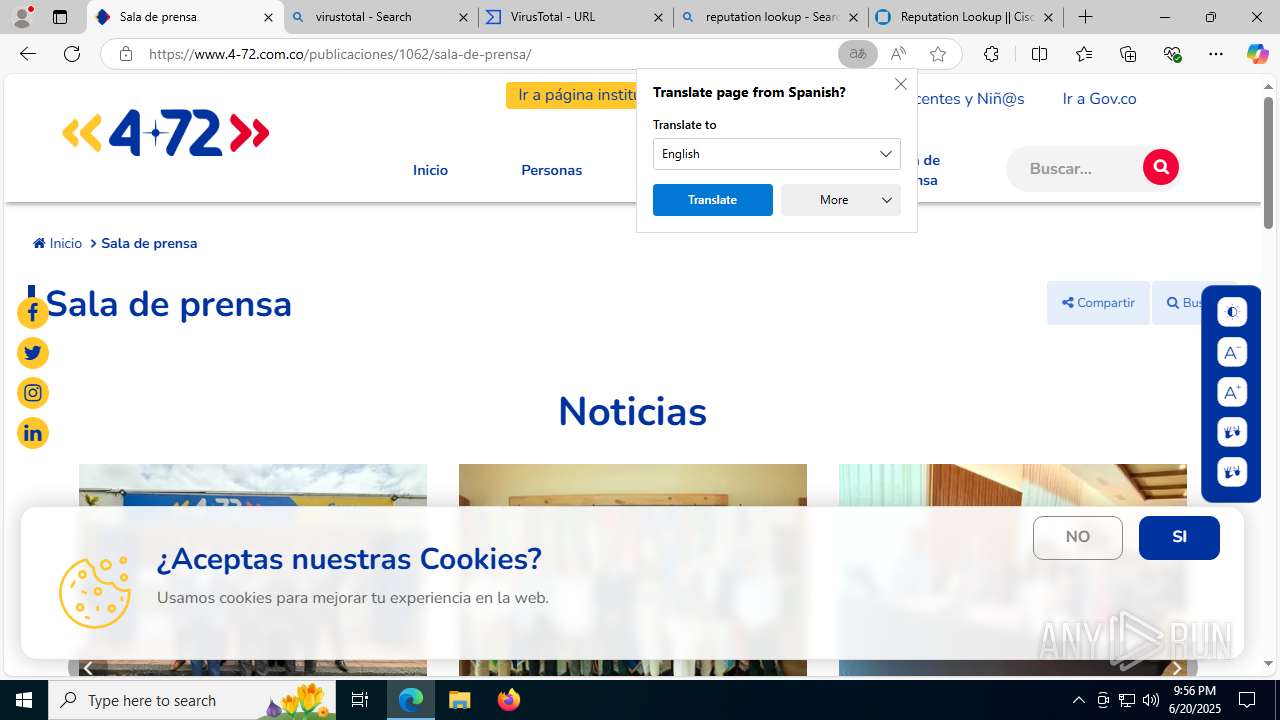Increase font size with A+ icon
Screen dimensions: 1280x720
[x=1232, y=392]
